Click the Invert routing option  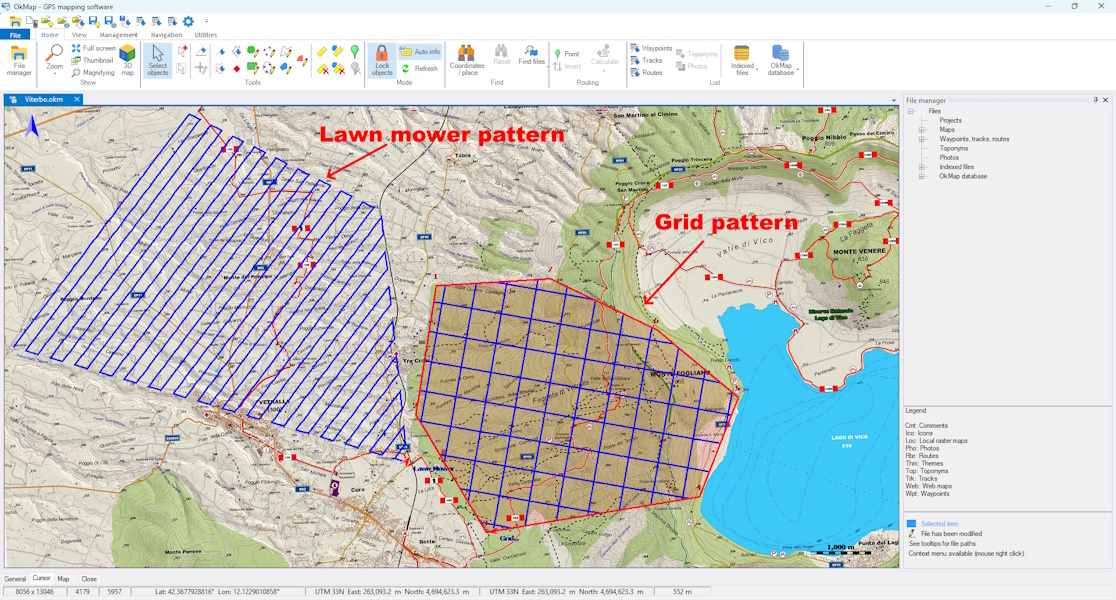tap(567, 66)
